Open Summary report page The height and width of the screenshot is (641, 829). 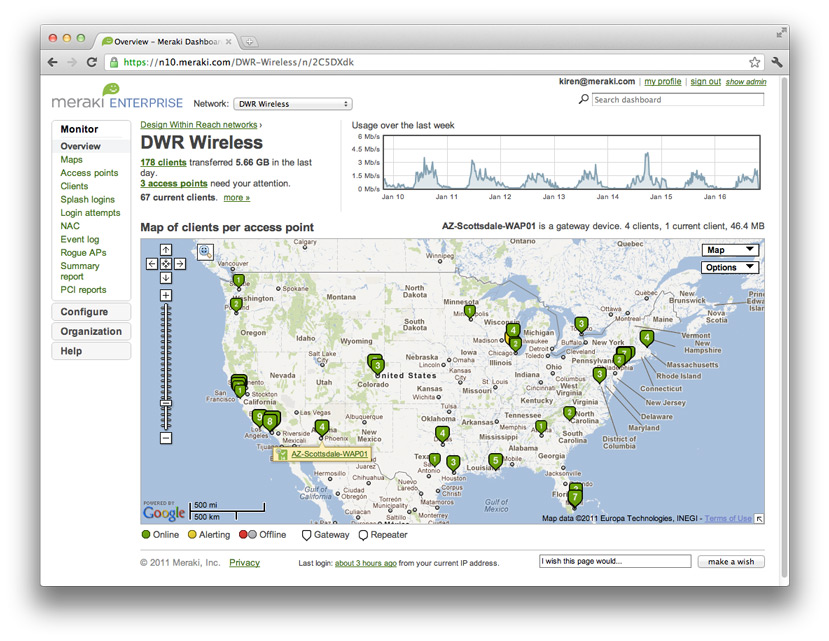[80, 271]
